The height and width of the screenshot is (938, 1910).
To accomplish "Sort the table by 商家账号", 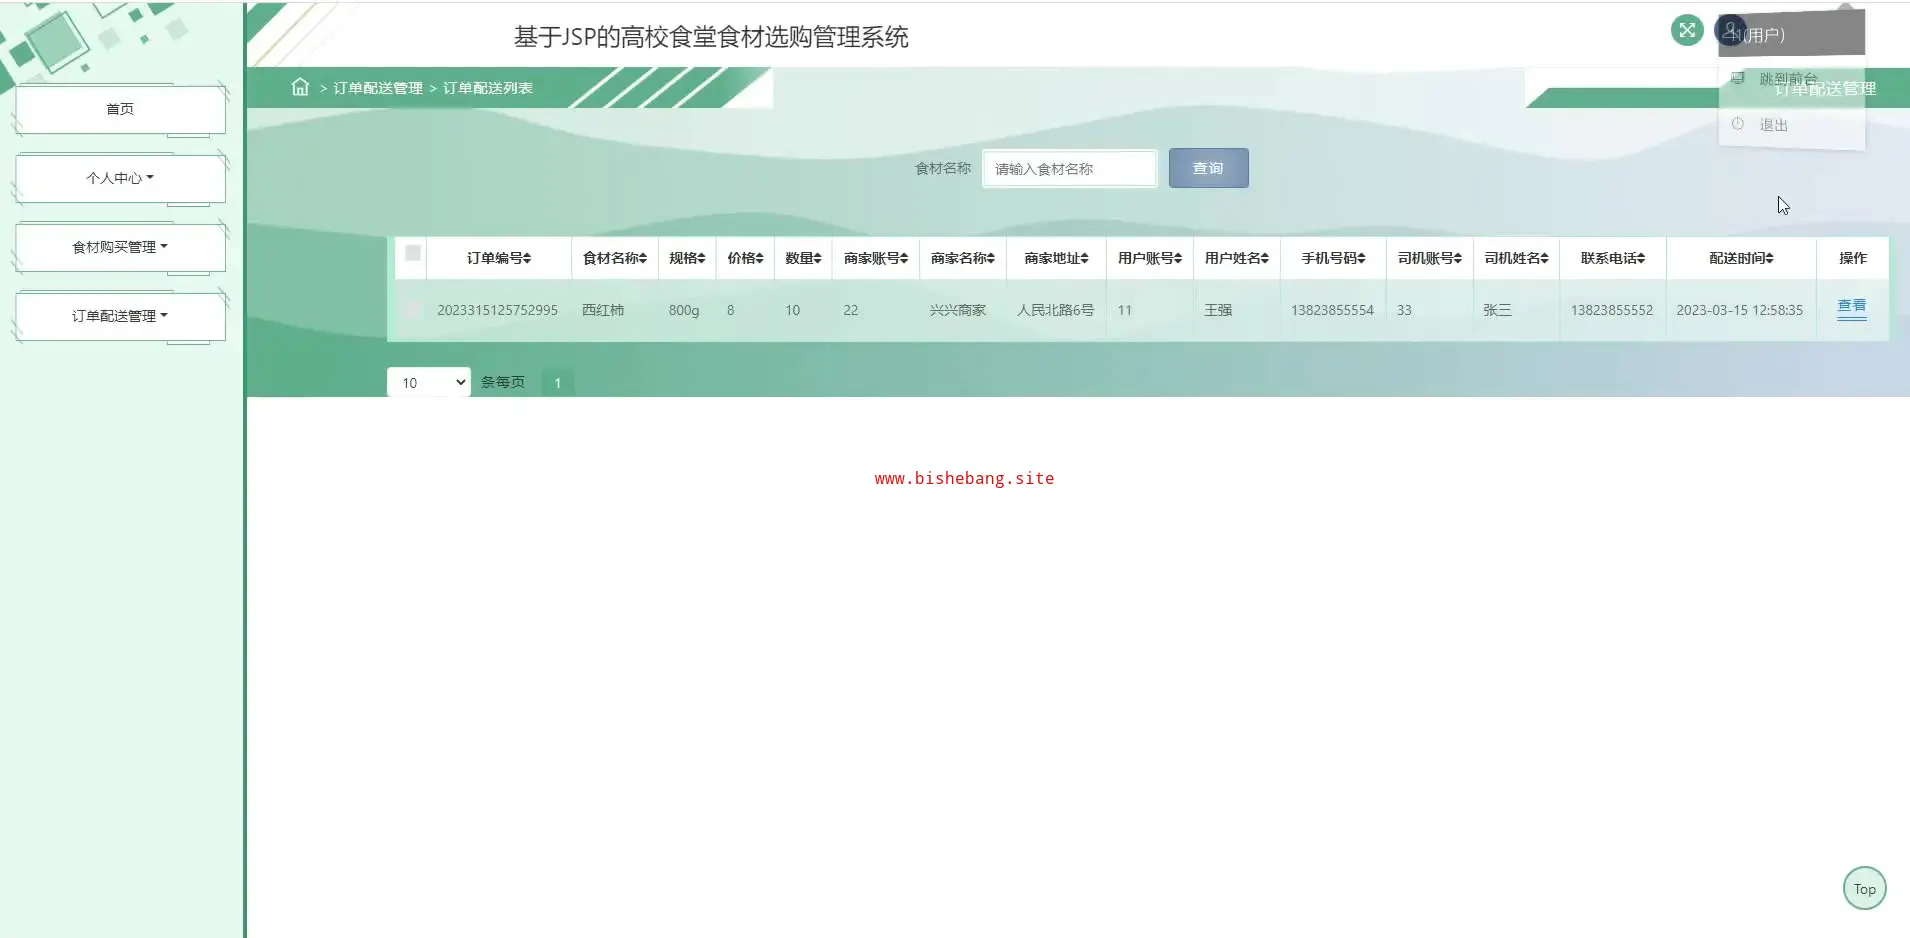I will [876, 258].
